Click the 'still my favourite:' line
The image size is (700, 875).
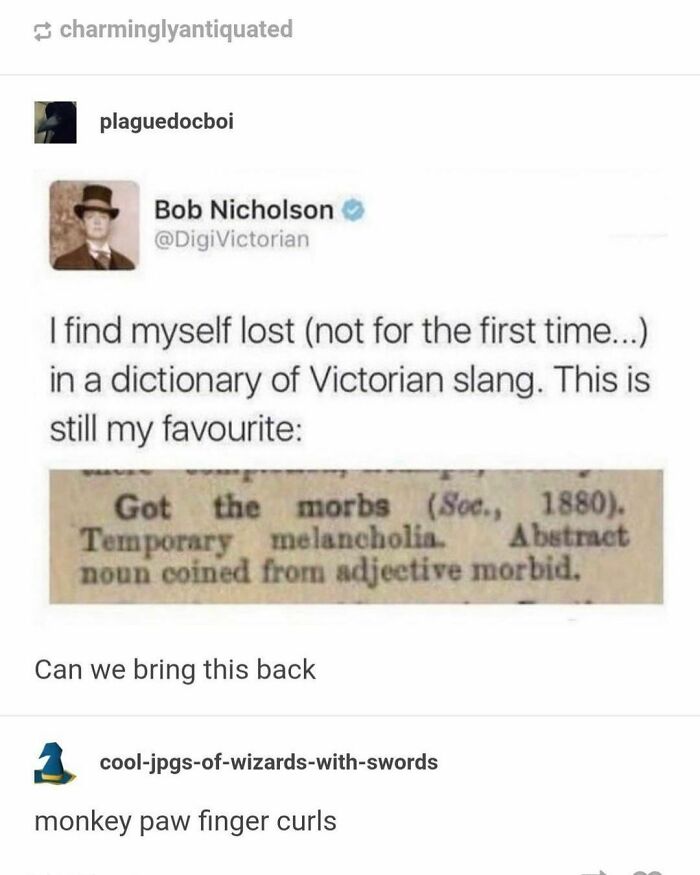(176, 429)
